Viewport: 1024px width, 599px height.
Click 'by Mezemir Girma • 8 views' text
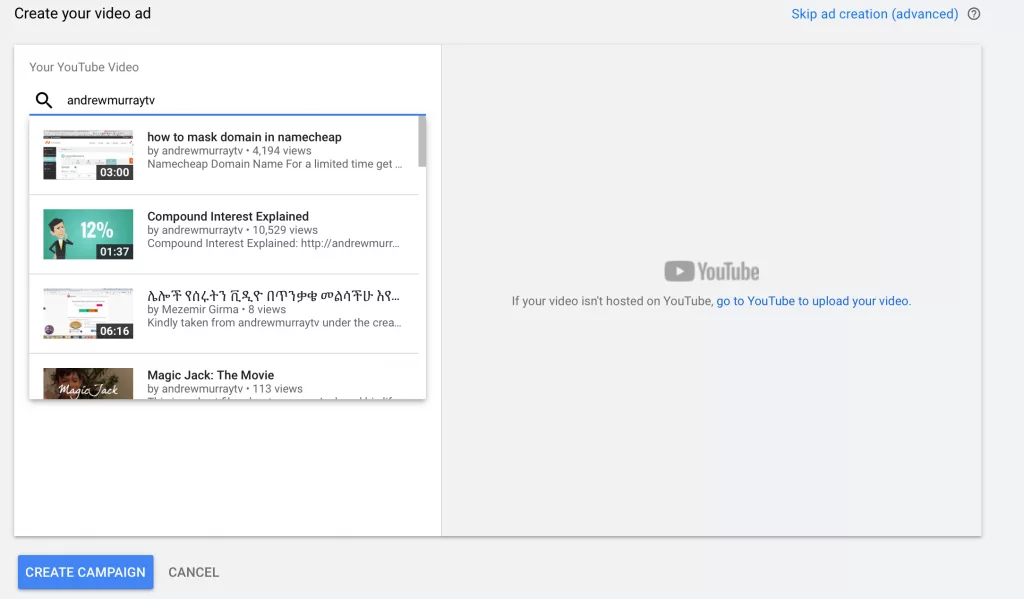(216, 309)
